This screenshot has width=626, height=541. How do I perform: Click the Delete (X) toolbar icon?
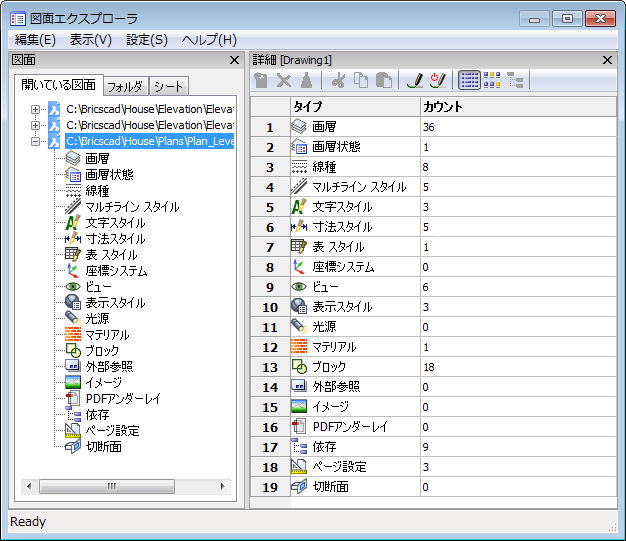click(284, 80)
